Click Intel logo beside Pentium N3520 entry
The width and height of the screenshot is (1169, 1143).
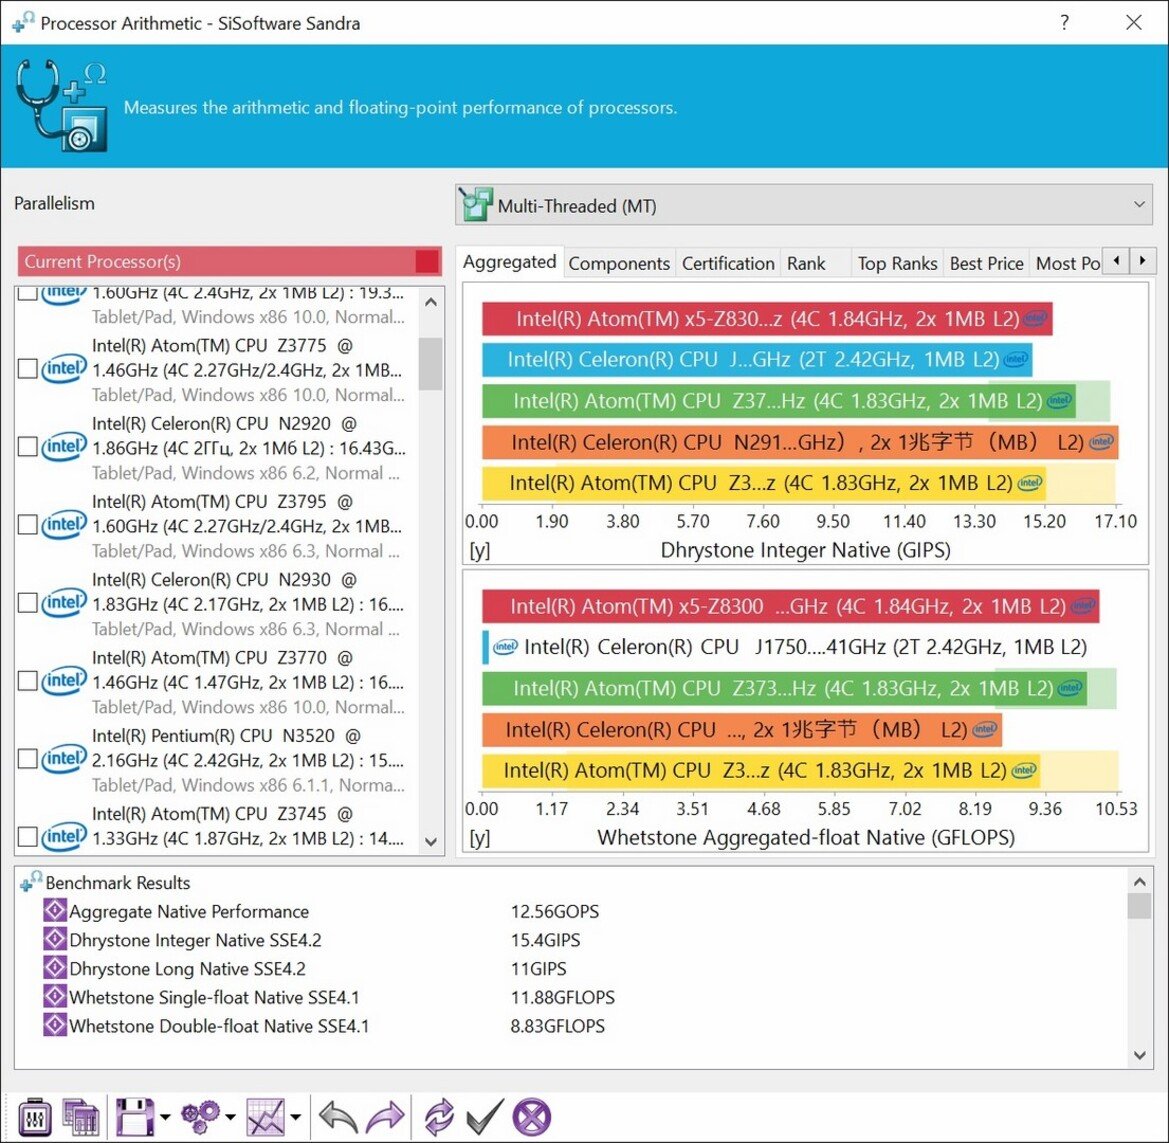(64, 759)
